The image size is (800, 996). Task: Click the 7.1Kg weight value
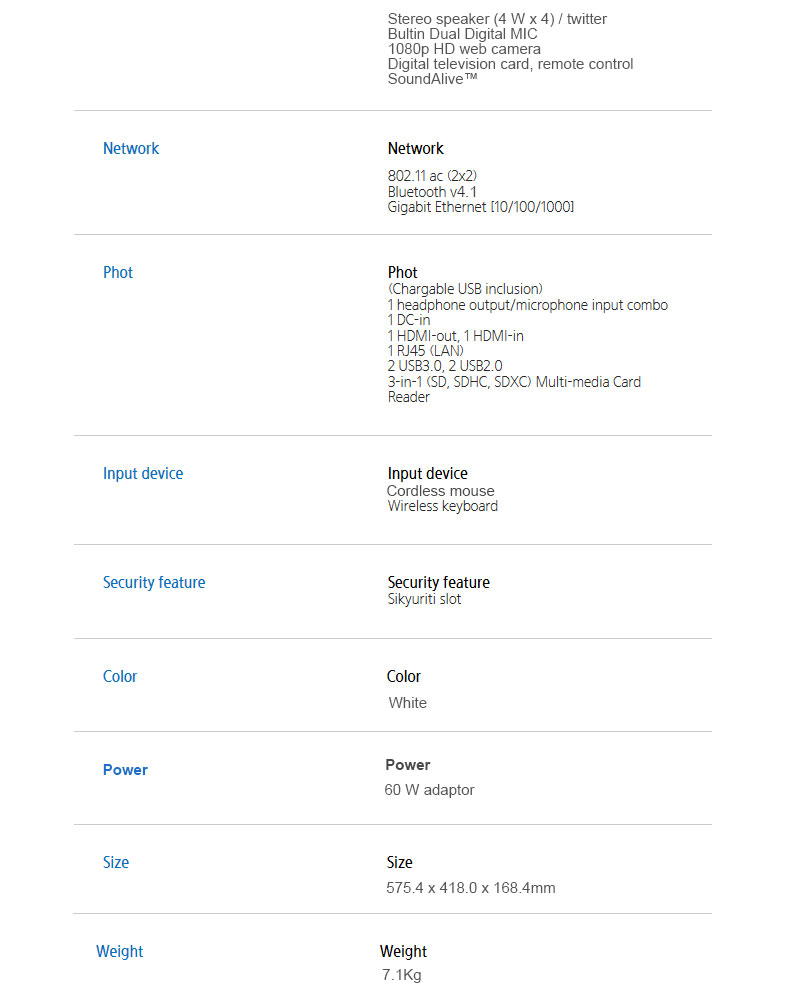tap(402, 975)
